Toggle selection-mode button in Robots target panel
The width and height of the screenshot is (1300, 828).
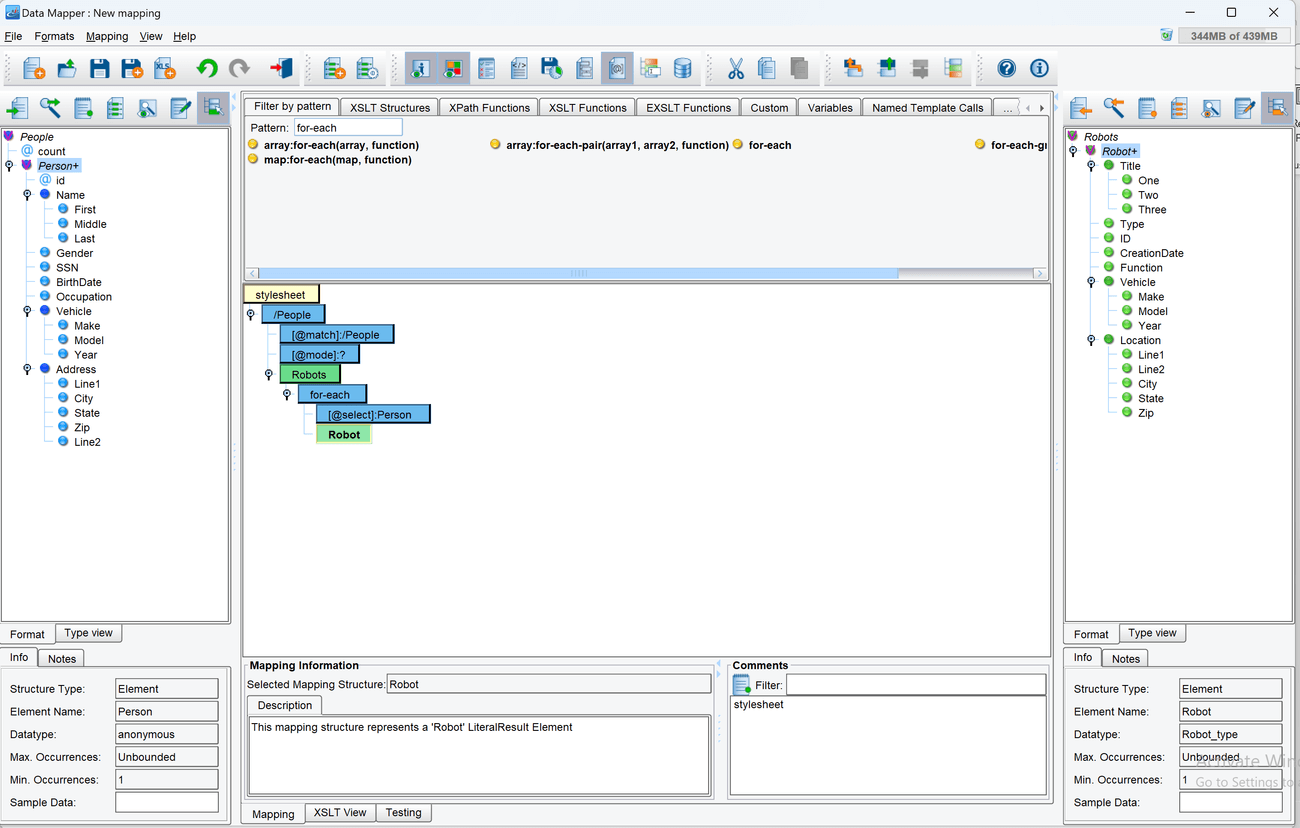tap(1277, 108)
